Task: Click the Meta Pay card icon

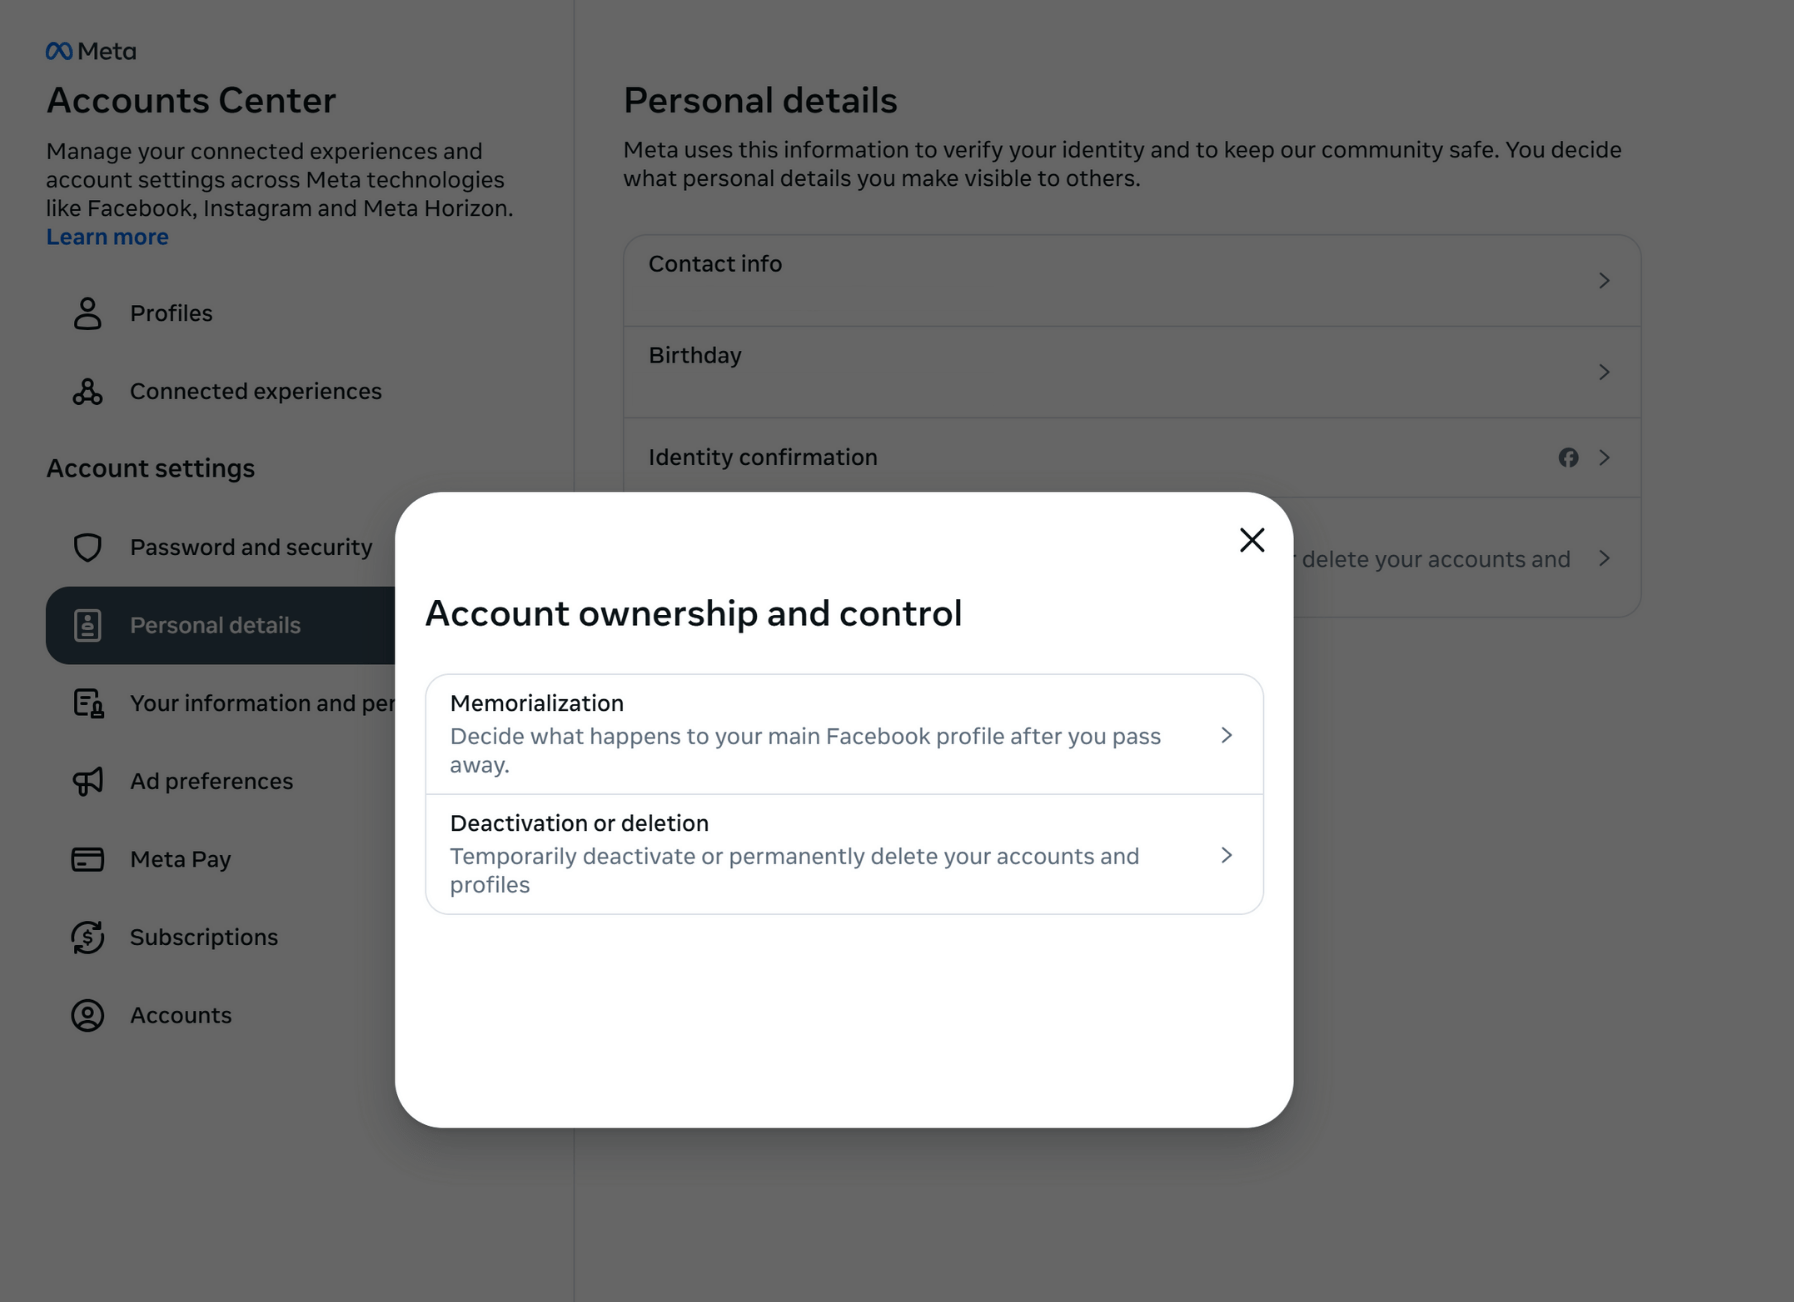Action: click(88, 860)
